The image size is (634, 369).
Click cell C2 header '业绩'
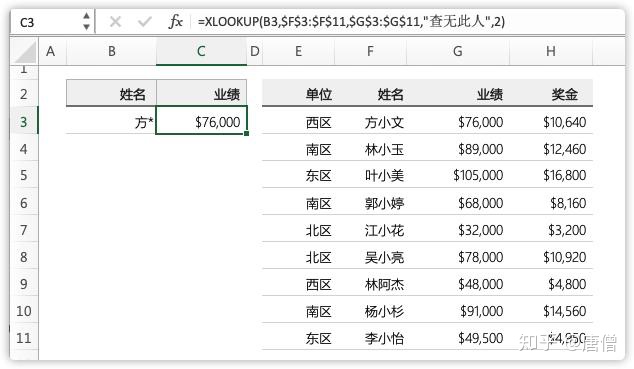(201, 93)
